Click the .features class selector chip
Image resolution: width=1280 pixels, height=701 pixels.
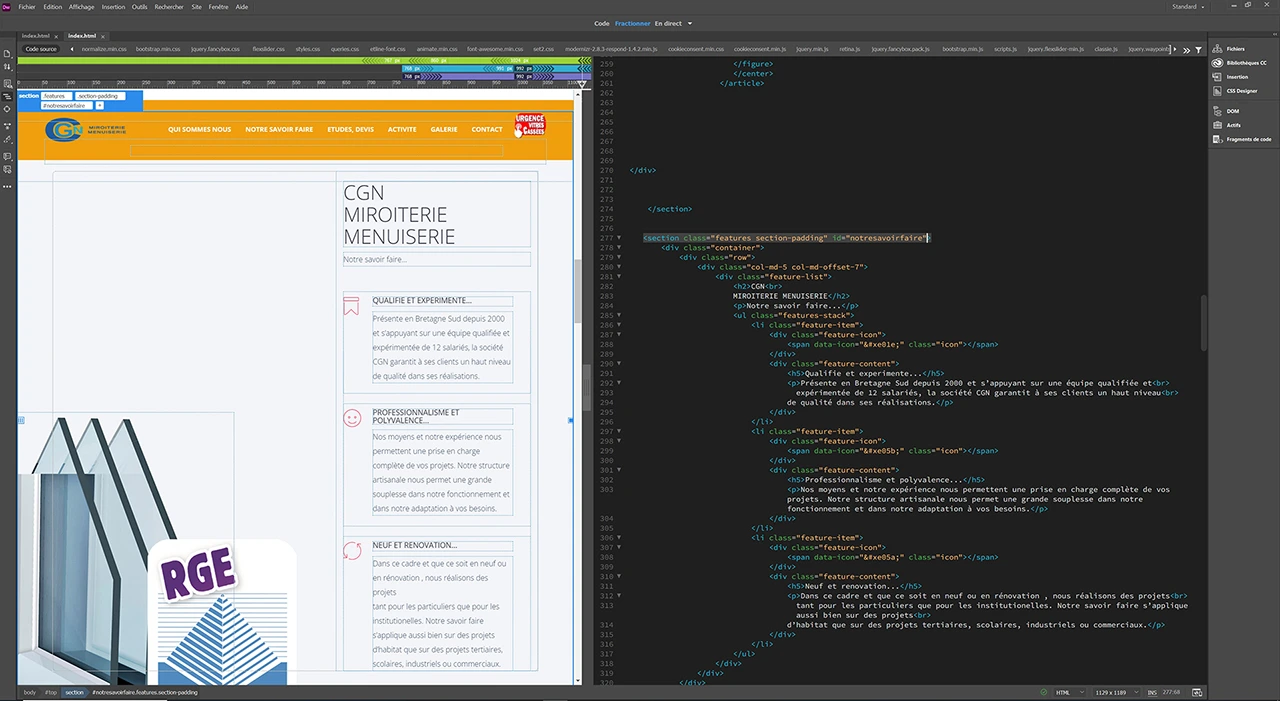(x=56, y=96)
